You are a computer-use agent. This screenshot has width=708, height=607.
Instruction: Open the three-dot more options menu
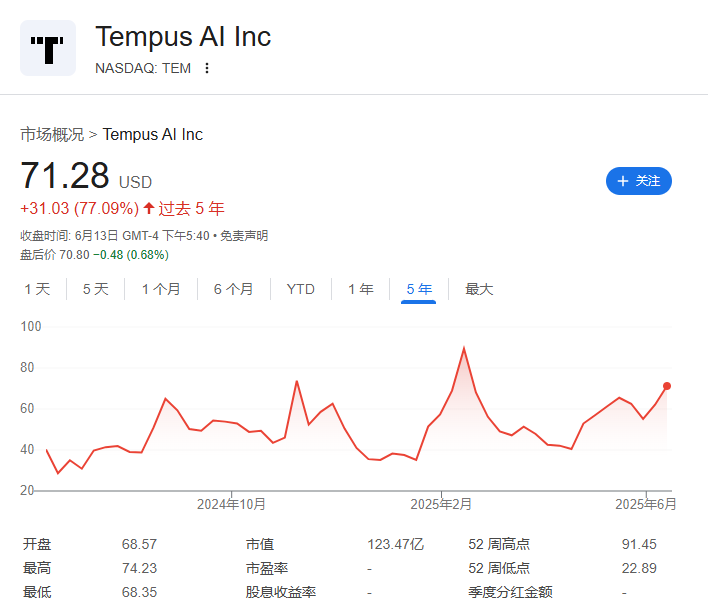(207, 68)
